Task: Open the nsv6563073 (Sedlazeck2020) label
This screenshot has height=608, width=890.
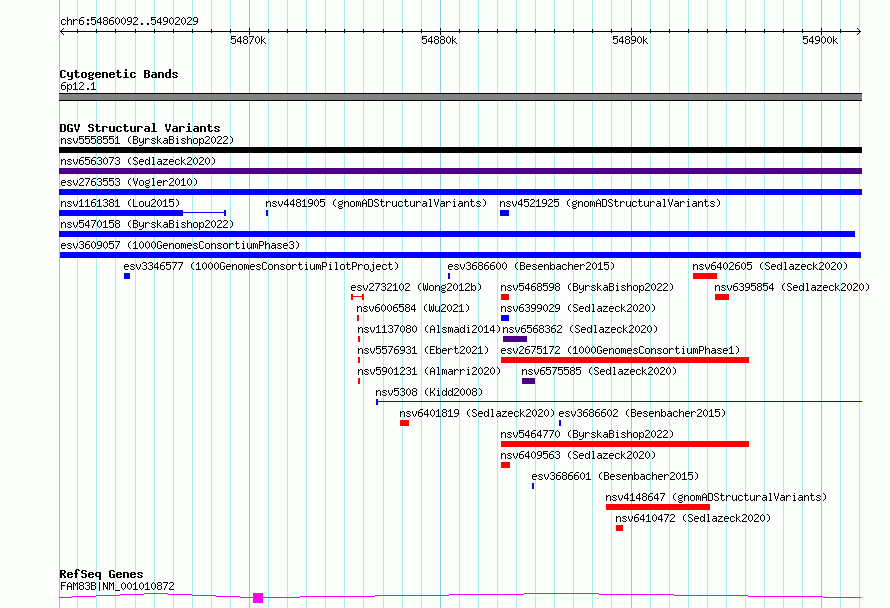Action: click(138, 161)
